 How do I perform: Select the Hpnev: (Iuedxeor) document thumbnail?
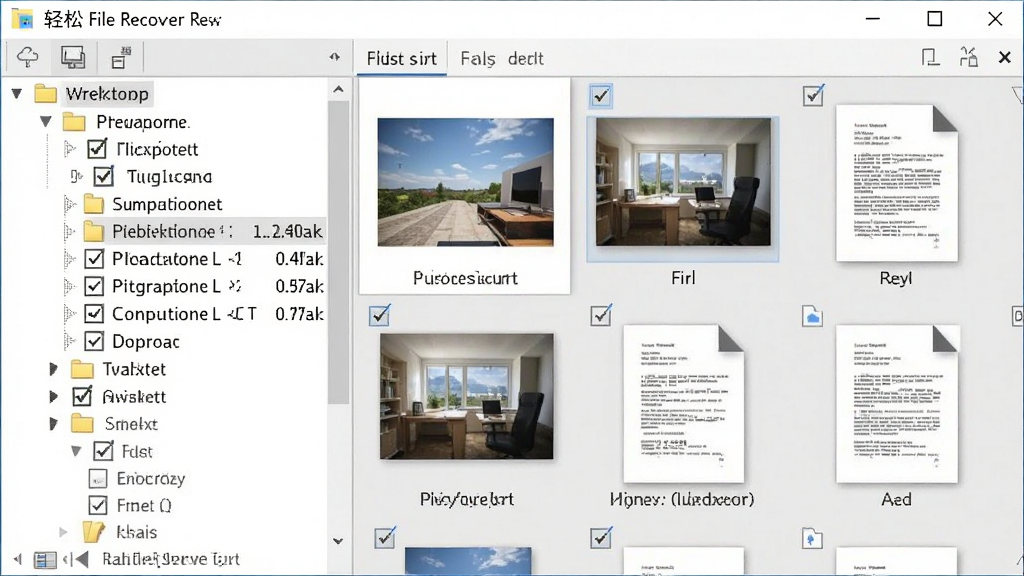pos(683,404)
